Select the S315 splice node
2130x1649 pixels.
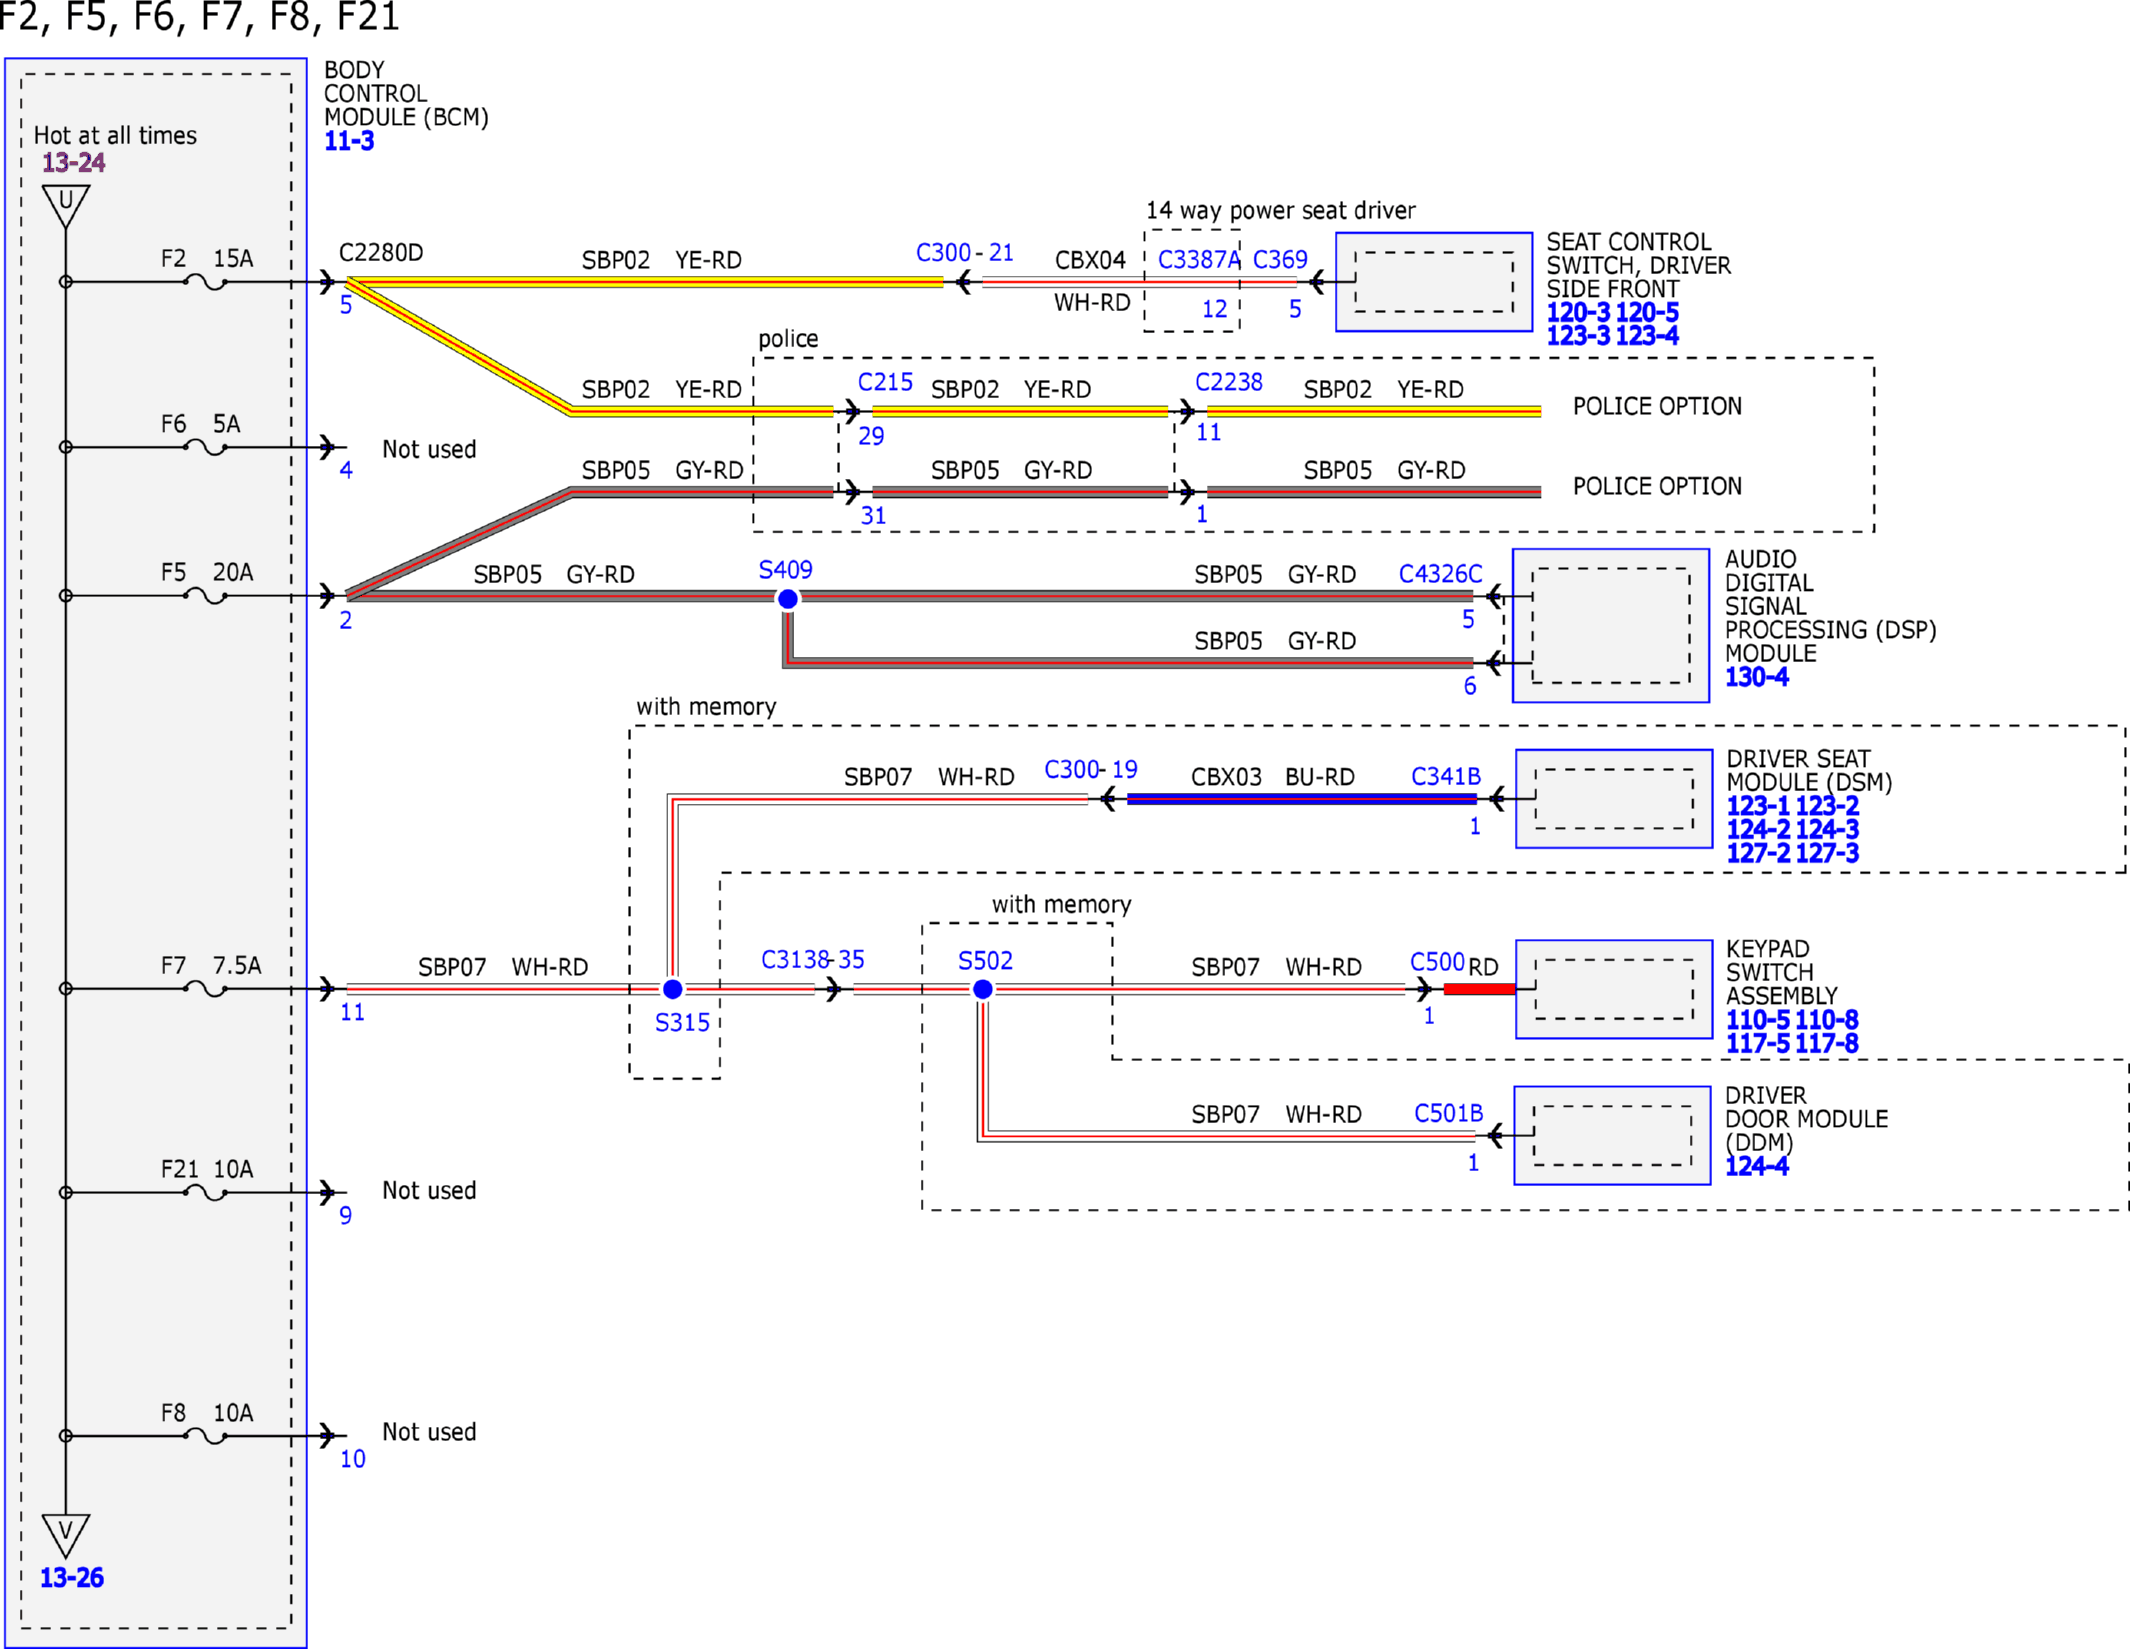point(673,988)
